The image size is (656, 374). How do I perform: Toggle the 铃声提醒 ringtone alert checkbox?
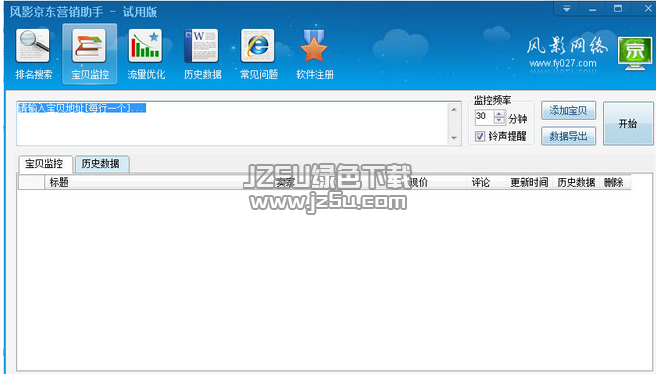(480, 136)
